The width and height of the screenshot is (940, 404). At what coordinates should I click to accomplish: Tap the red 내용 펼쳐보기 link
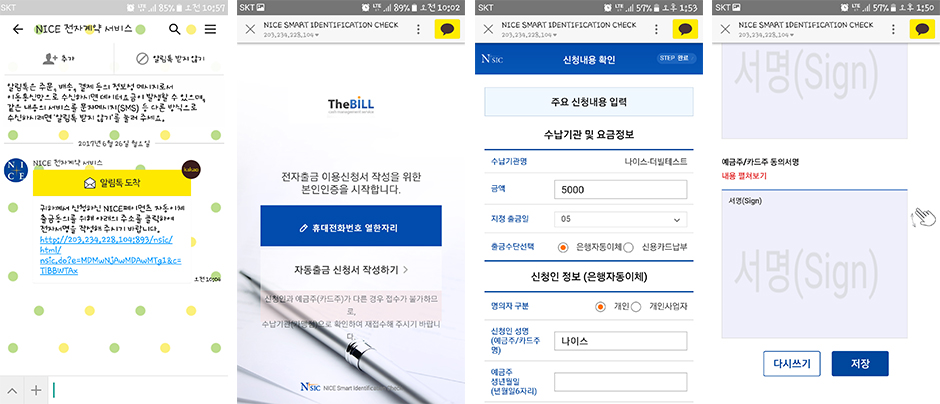point(744,176)
